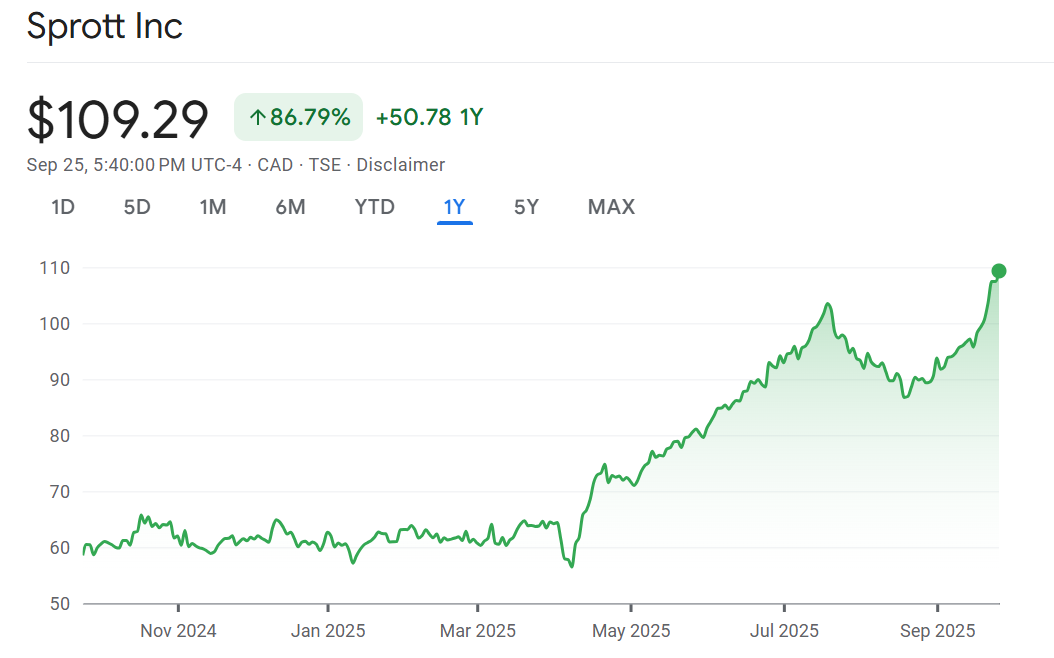Select the MAX time range

click(x=611, y=207)
